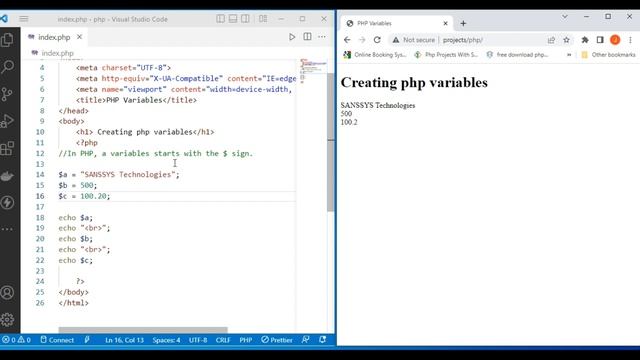
Task: Change indentation via Spaces: 4
Action: point(166,340)
